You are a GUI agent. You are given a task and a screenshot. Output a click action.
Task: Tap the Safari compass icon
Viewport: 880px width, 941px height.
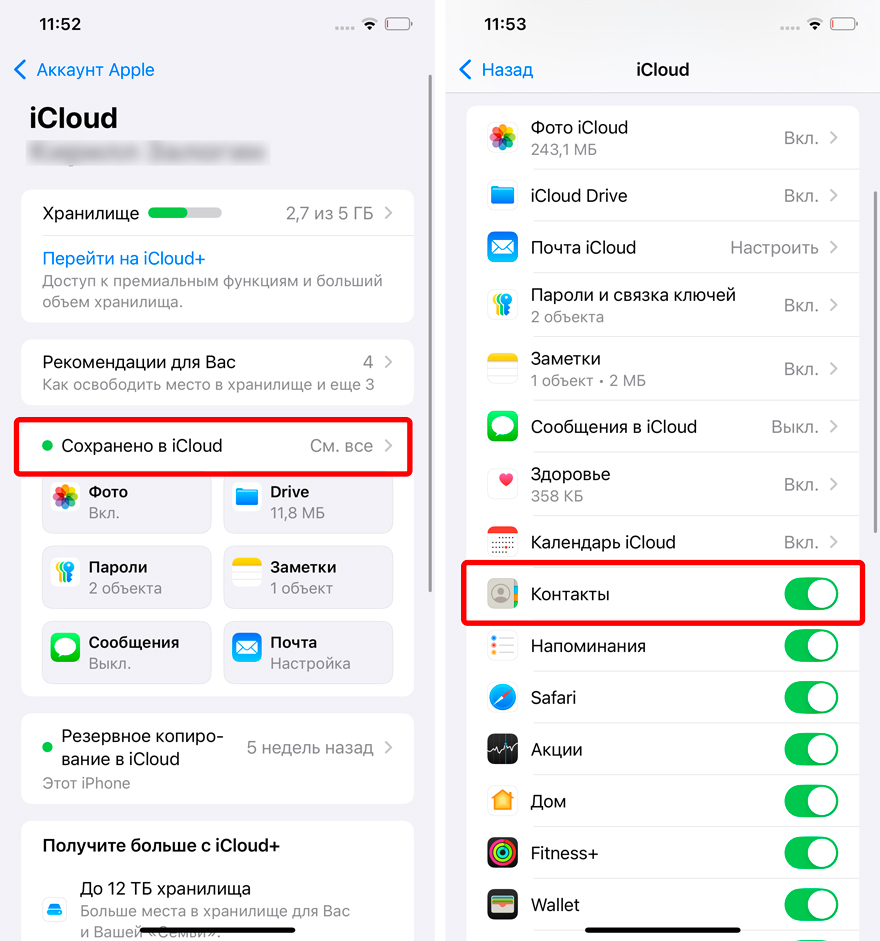[x=502, y=697]
